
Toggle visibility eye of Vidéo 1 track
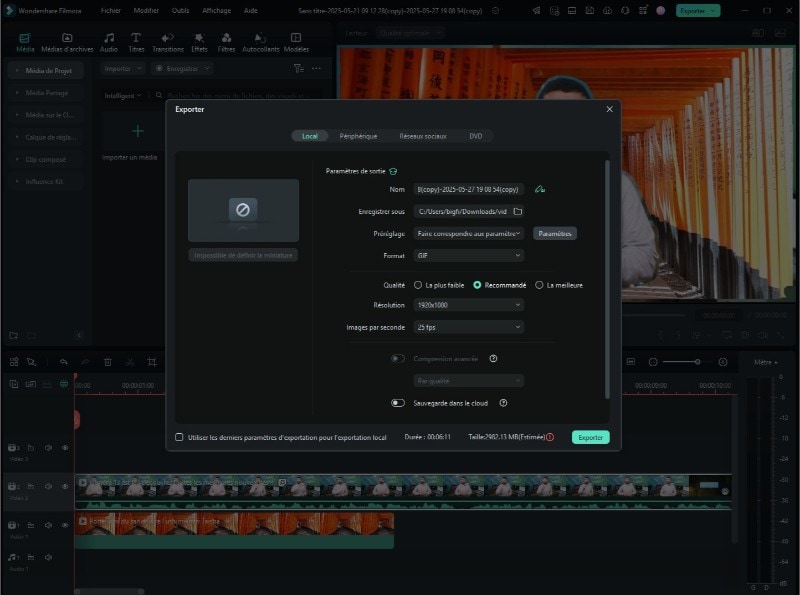(x=65, y=525)
